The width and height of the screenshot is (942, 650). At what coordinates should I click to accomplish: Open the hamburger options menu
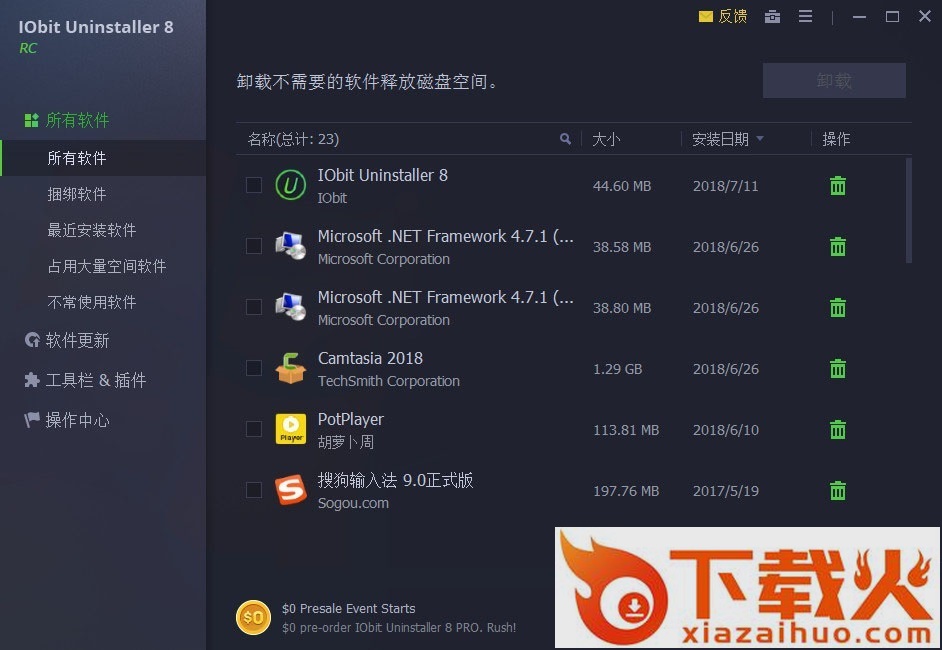[805, 16]
